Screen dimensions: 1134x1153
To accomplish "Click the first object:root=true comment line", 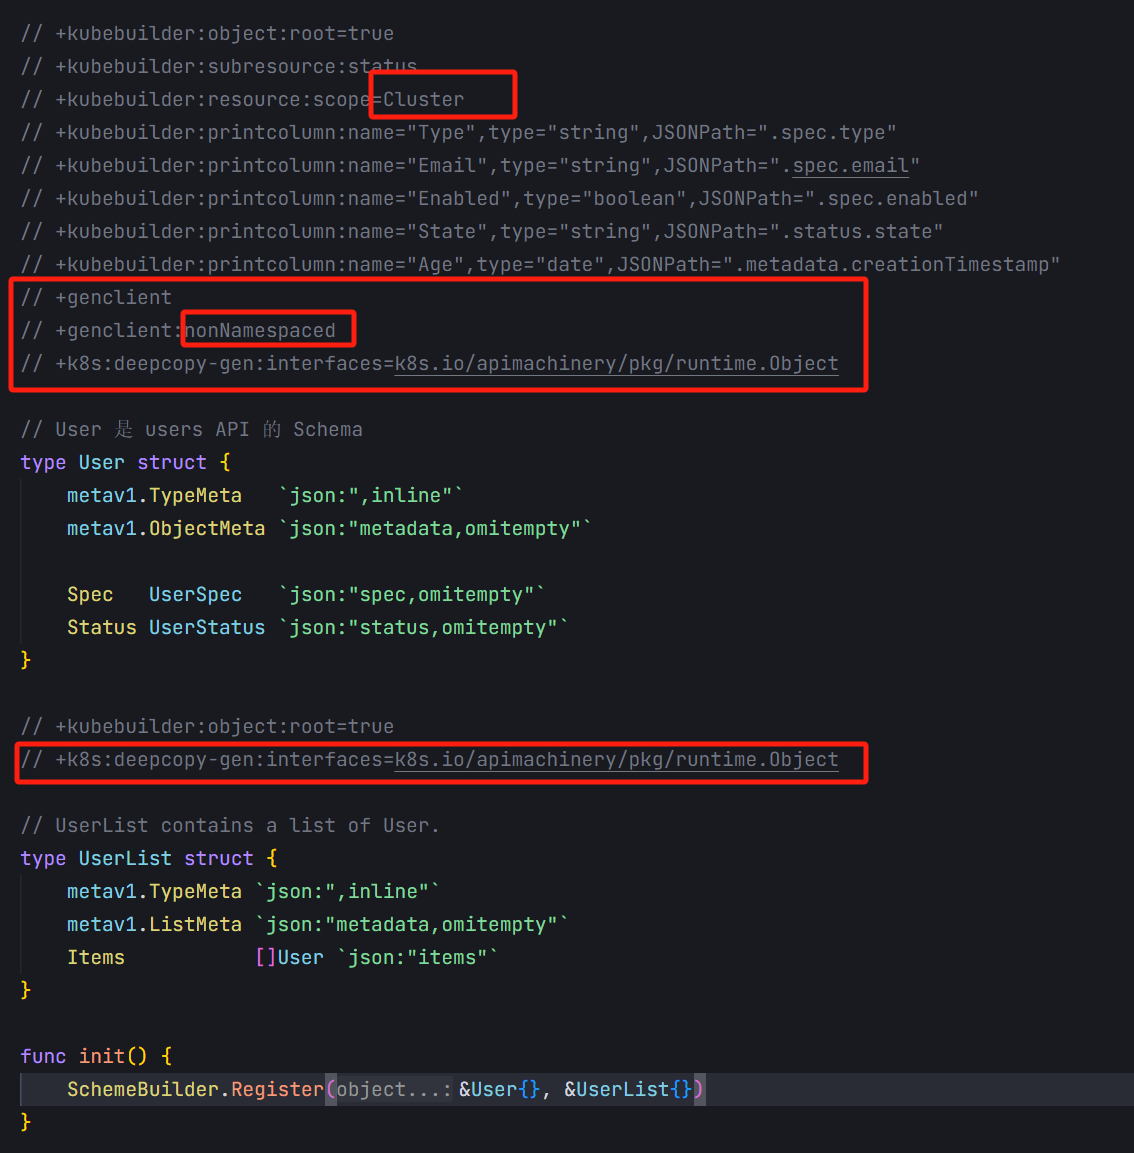I will (x=207, y=33).
